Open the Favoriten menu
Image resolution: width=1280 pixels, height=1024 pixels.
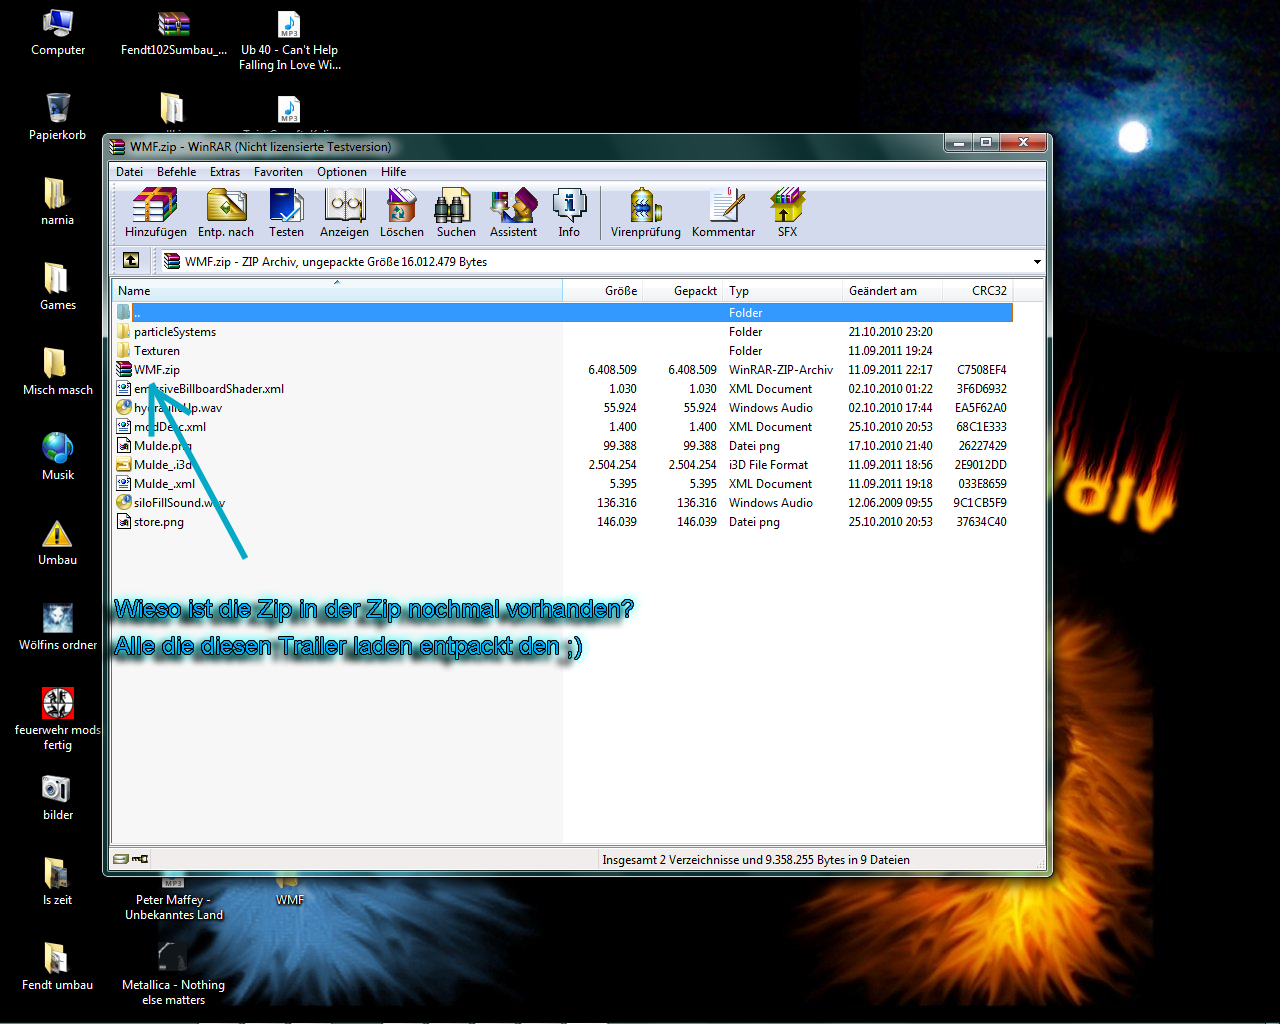point(278,172)
